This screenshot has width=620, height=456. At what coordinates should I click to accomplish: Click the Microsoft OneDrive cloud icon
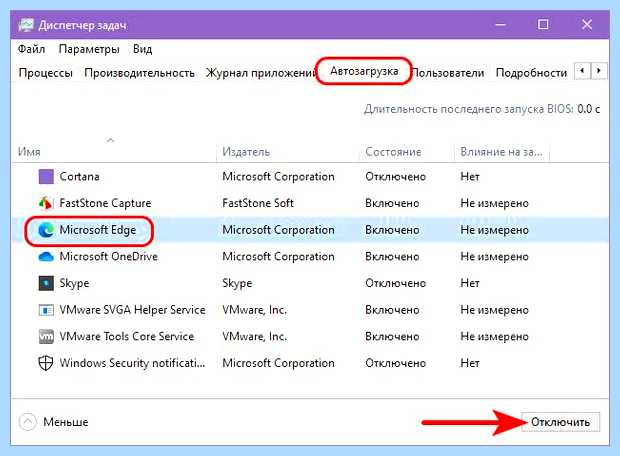point(46,257)
